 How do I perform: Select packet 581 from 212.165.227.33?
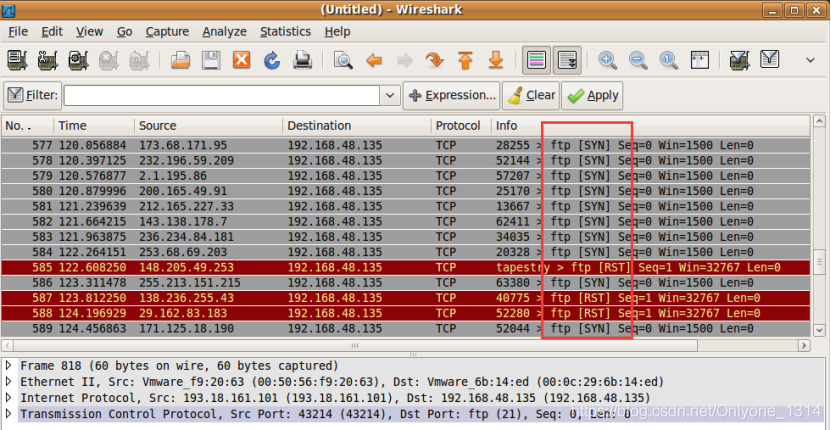click(406, 206)
